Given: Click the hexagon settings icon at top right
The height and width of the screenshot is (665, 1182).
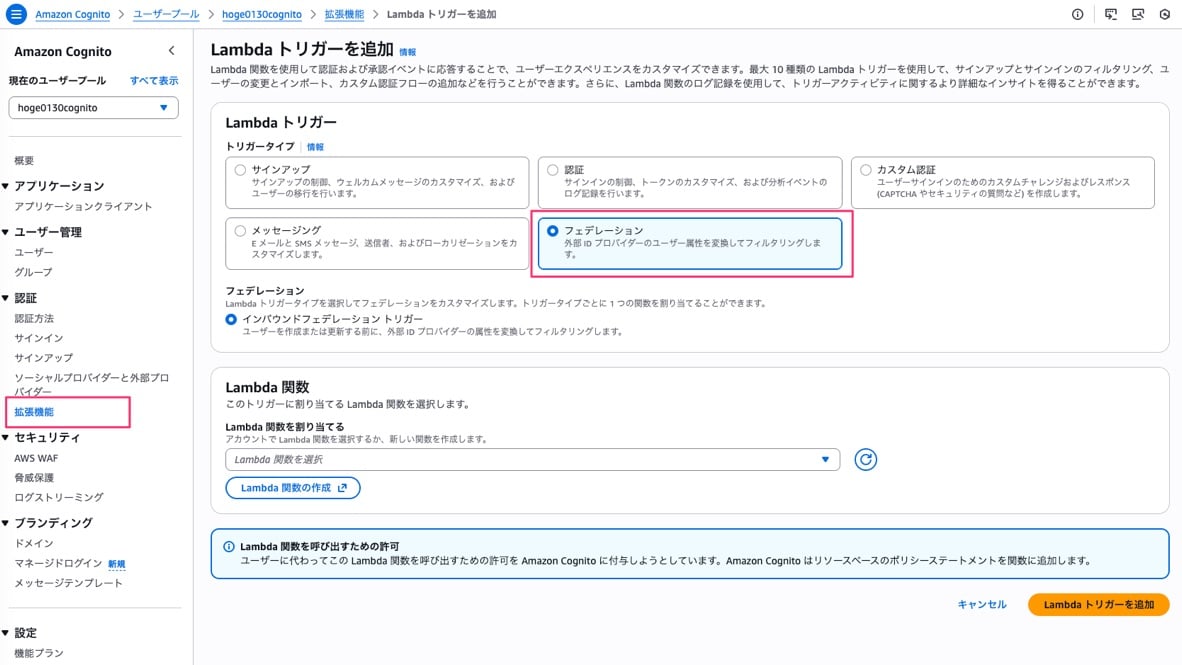Looking at the screenshot, I should [1163, 14].
